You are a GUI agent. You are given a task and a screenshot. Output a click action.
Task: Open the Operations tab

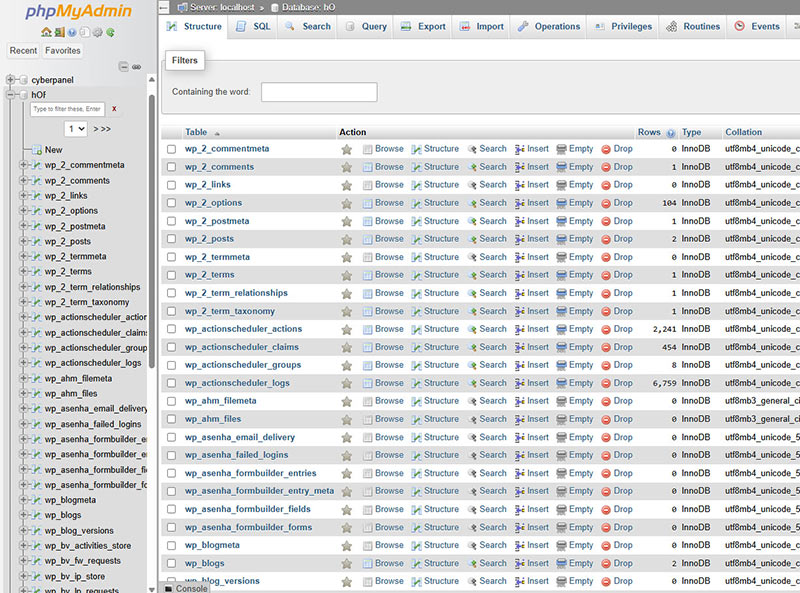(548, 27)
